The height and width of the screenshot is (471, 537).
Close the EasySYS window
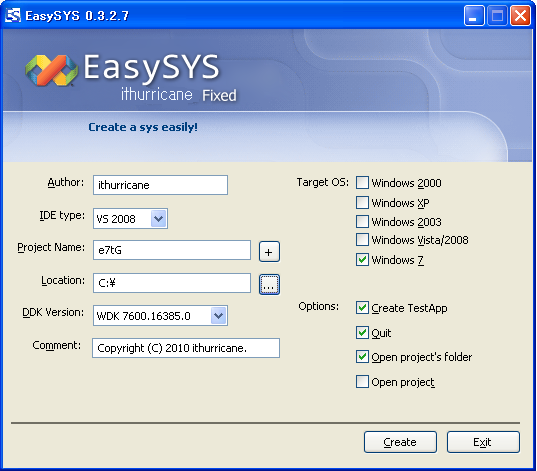tap(520, 16)
